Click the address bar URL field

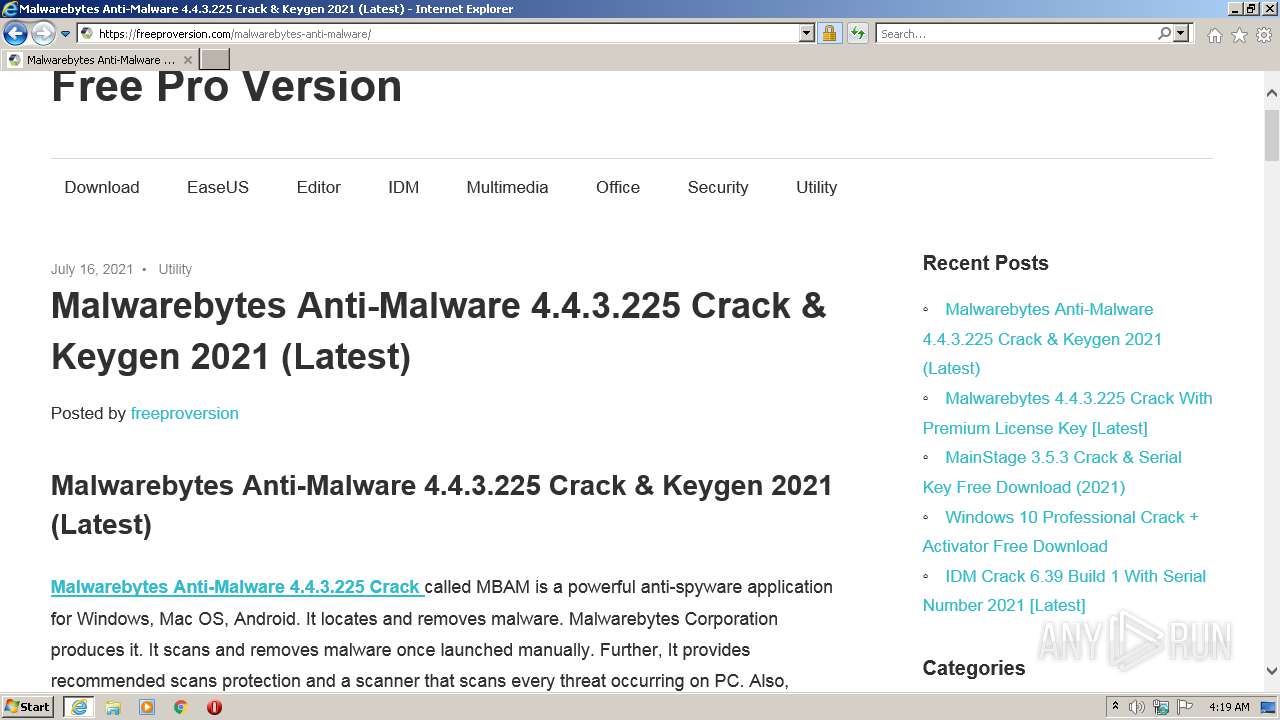pyautogui.click(x=437, y=34)
